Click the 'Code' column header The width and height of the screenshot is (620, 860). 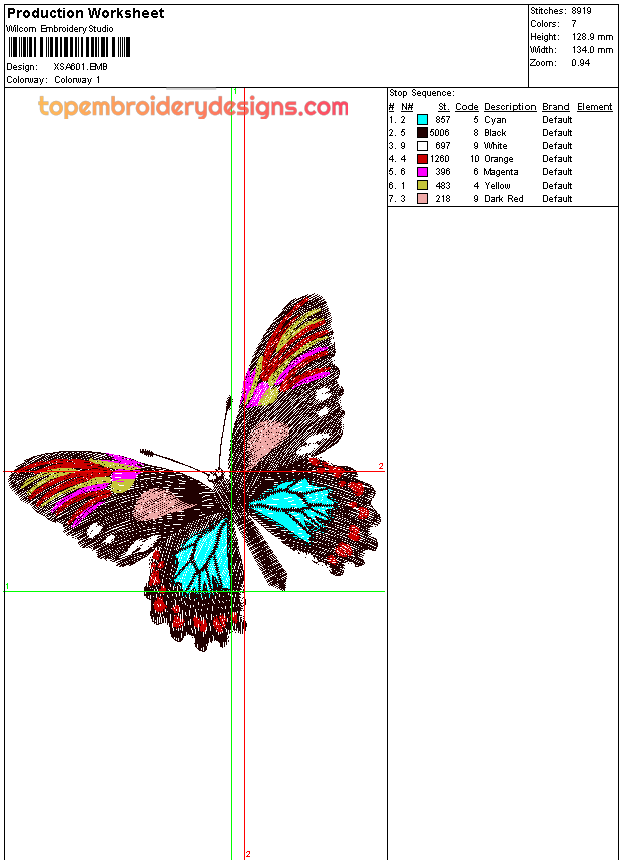click(x=466, y=107)
